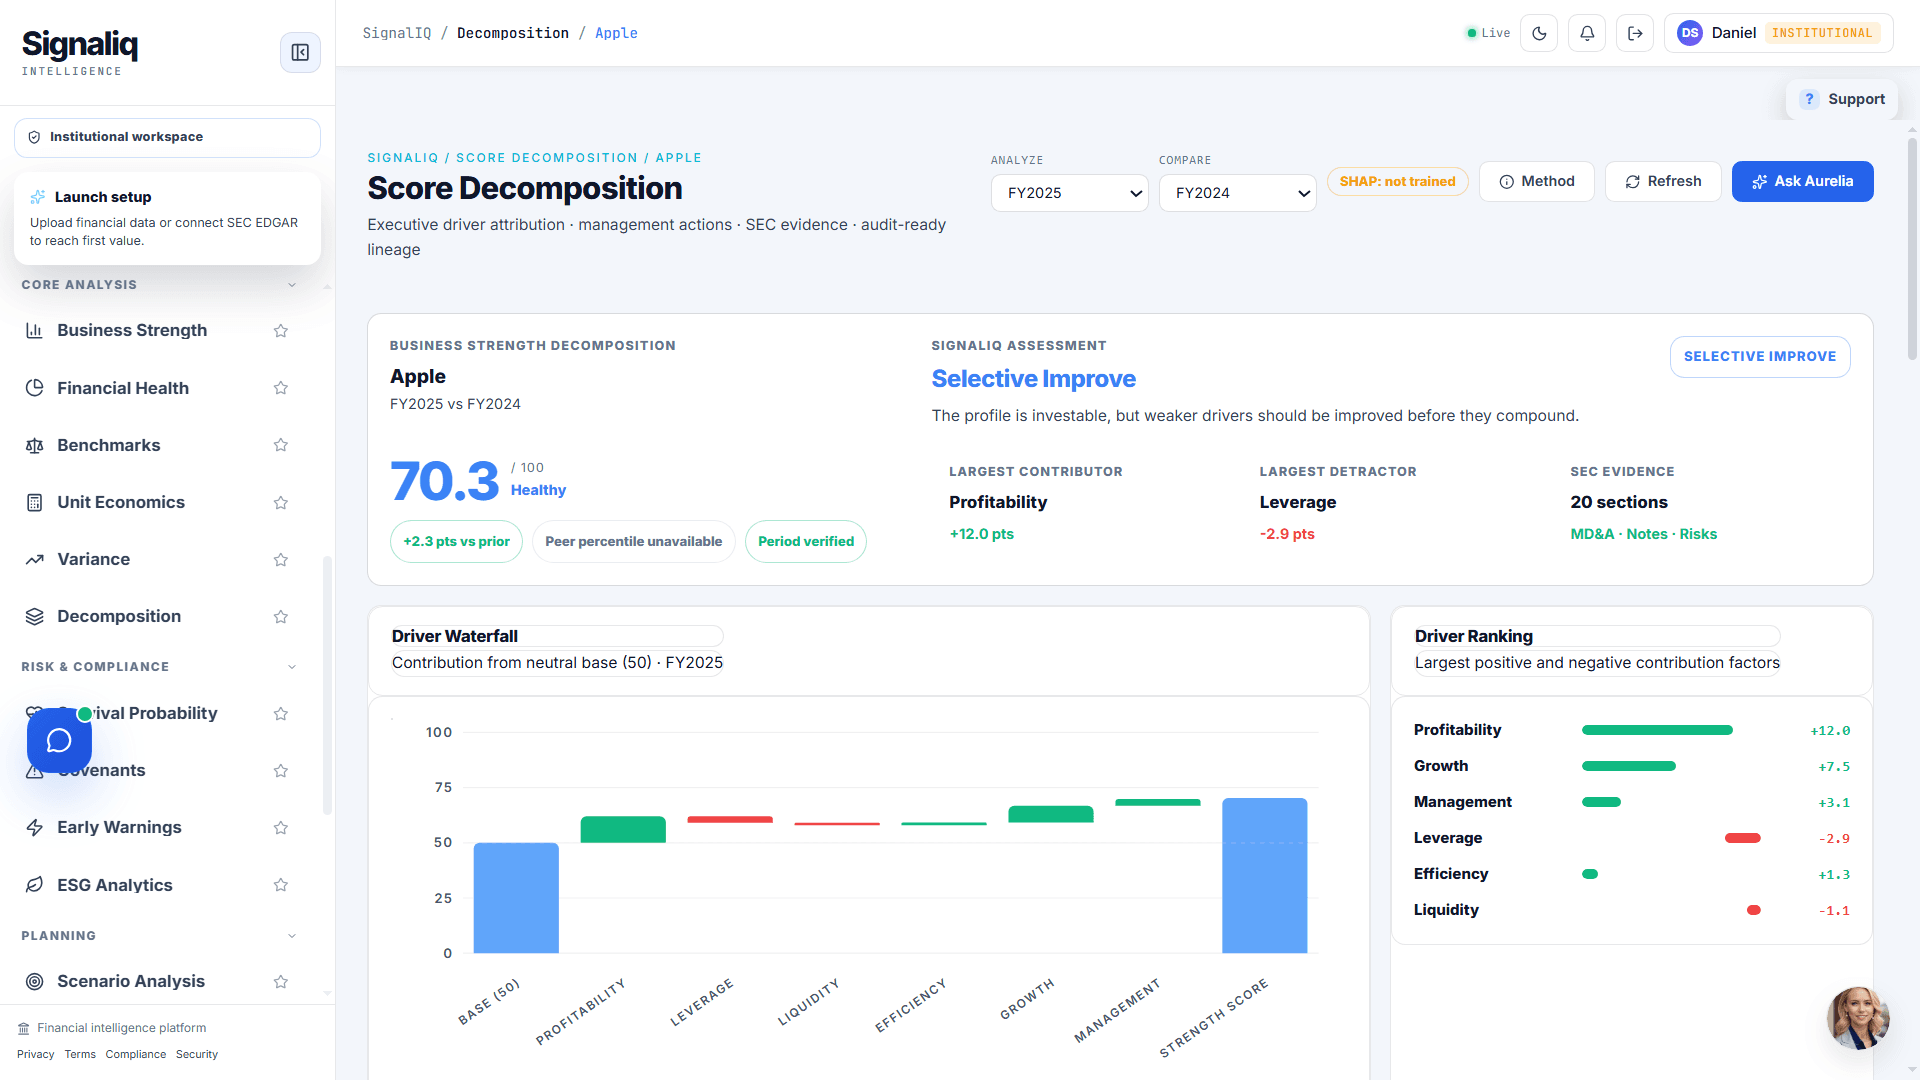Click Decomposition layers icon
This screenshot has width=1920, height=1080.
tap(34, 617)
